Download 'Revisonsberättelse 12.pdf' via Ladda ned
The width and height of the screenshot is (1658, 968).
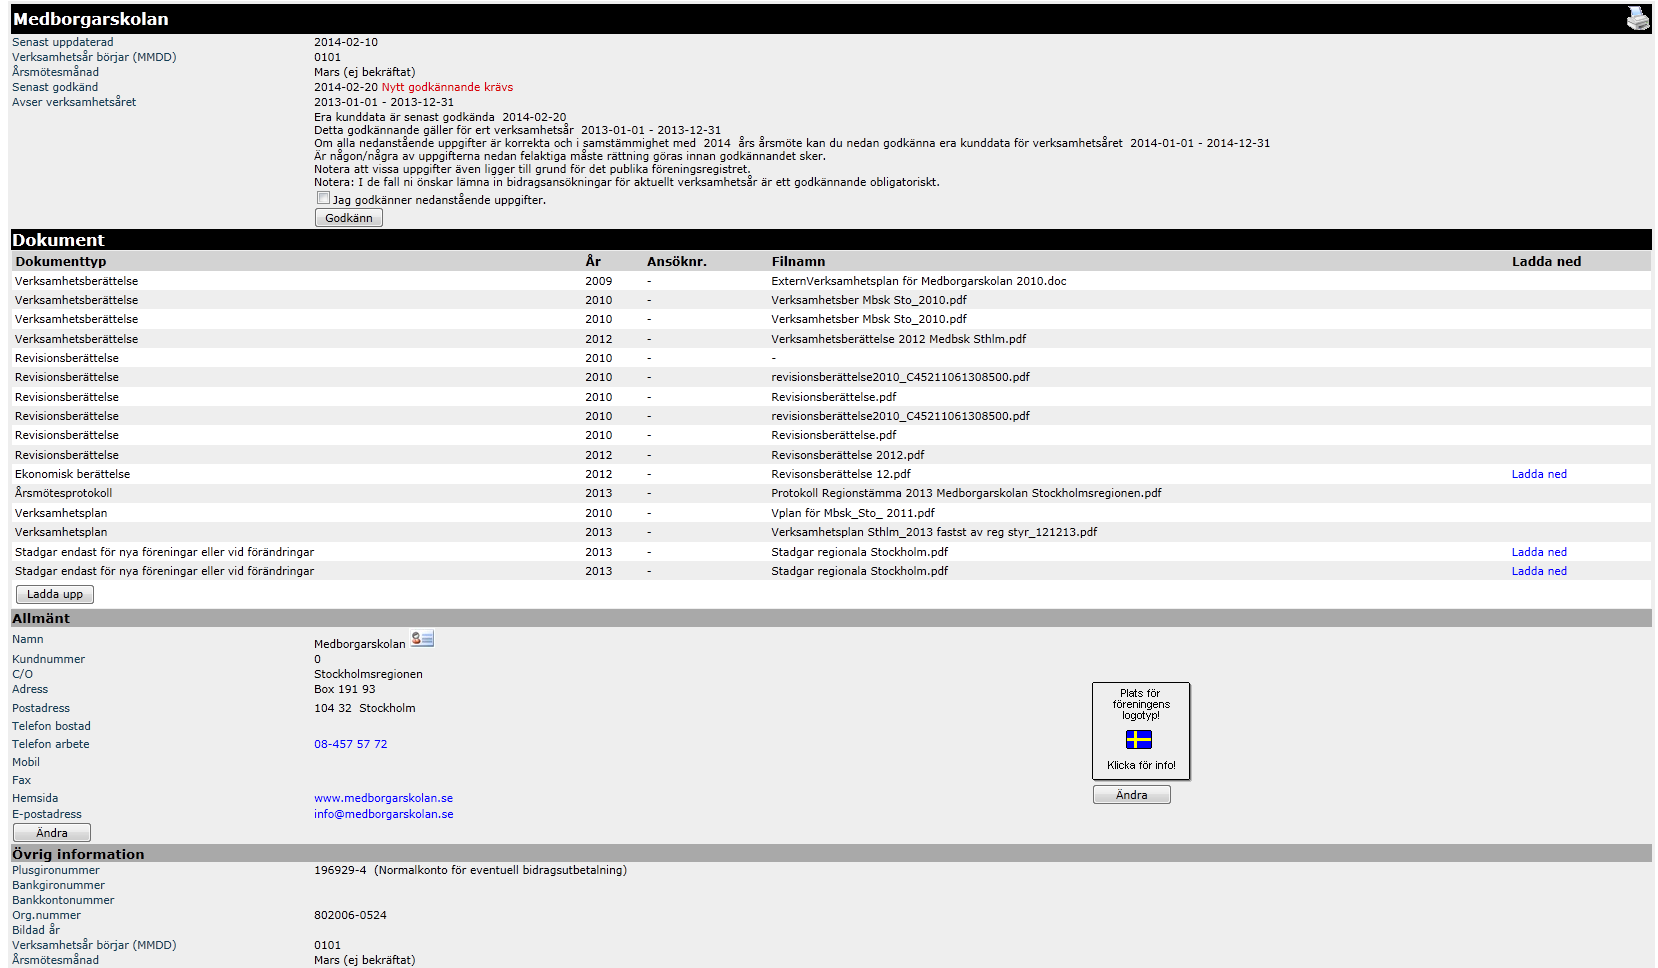coord(1539,474)
